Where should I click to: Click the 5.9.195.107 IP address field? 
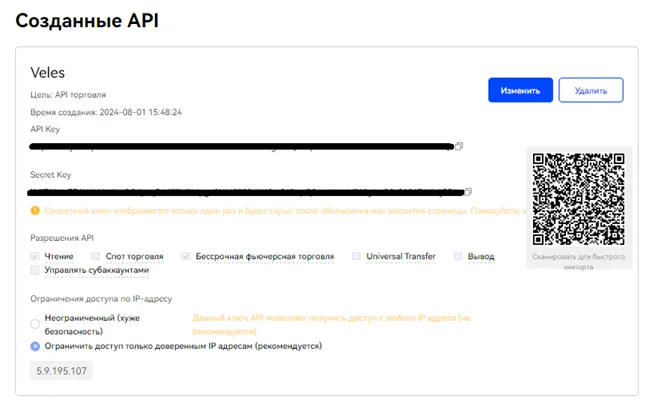(x=62, y=372)
